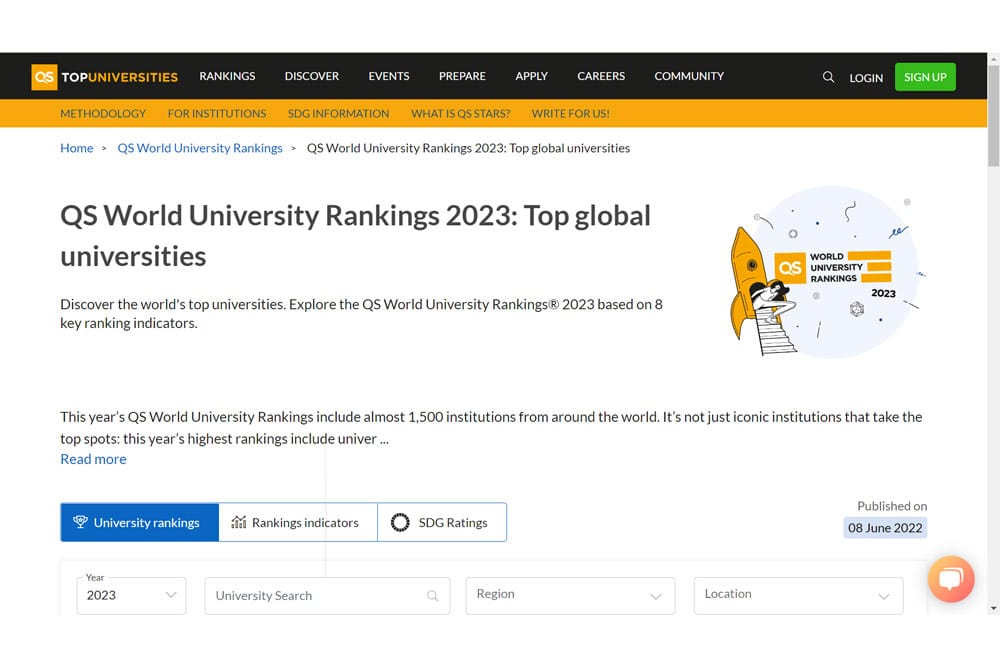Click the magnifier inside University Search
Viewport: 1000px width, 667px height.
pyautogui.click(x=433, y=596)
